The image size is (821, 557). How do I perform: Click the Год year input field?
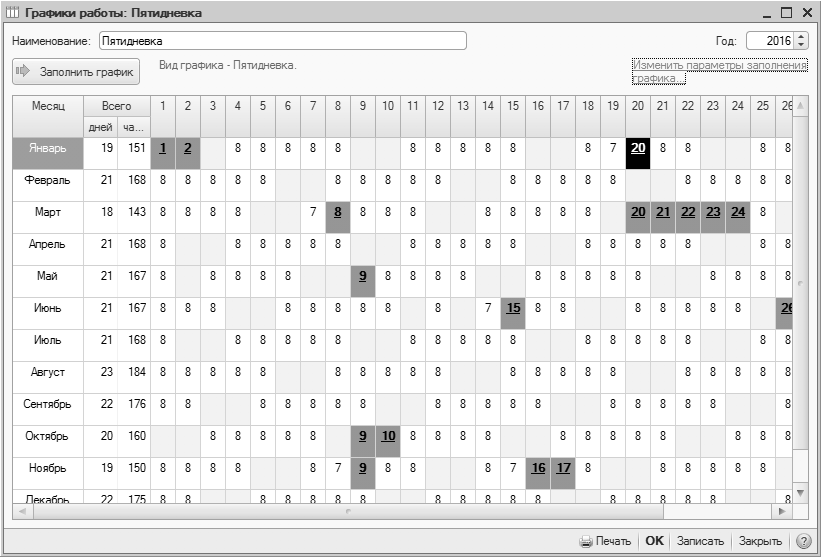click(769, 42)
